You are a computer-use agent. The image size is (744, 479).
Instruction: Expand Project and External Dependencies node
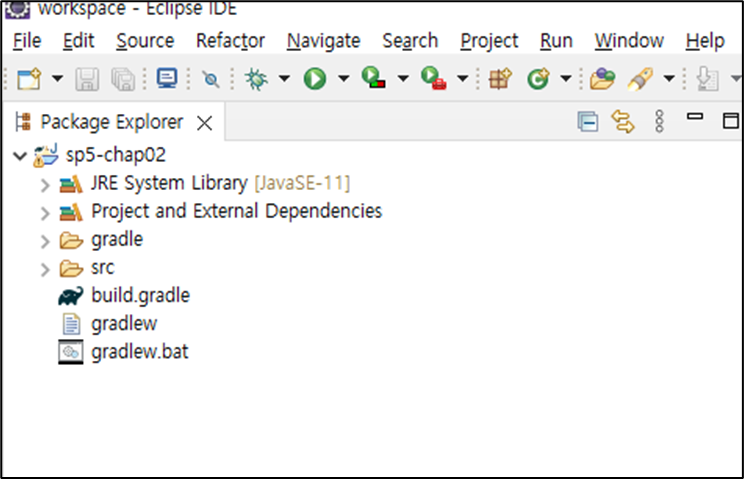coord(45,213)
